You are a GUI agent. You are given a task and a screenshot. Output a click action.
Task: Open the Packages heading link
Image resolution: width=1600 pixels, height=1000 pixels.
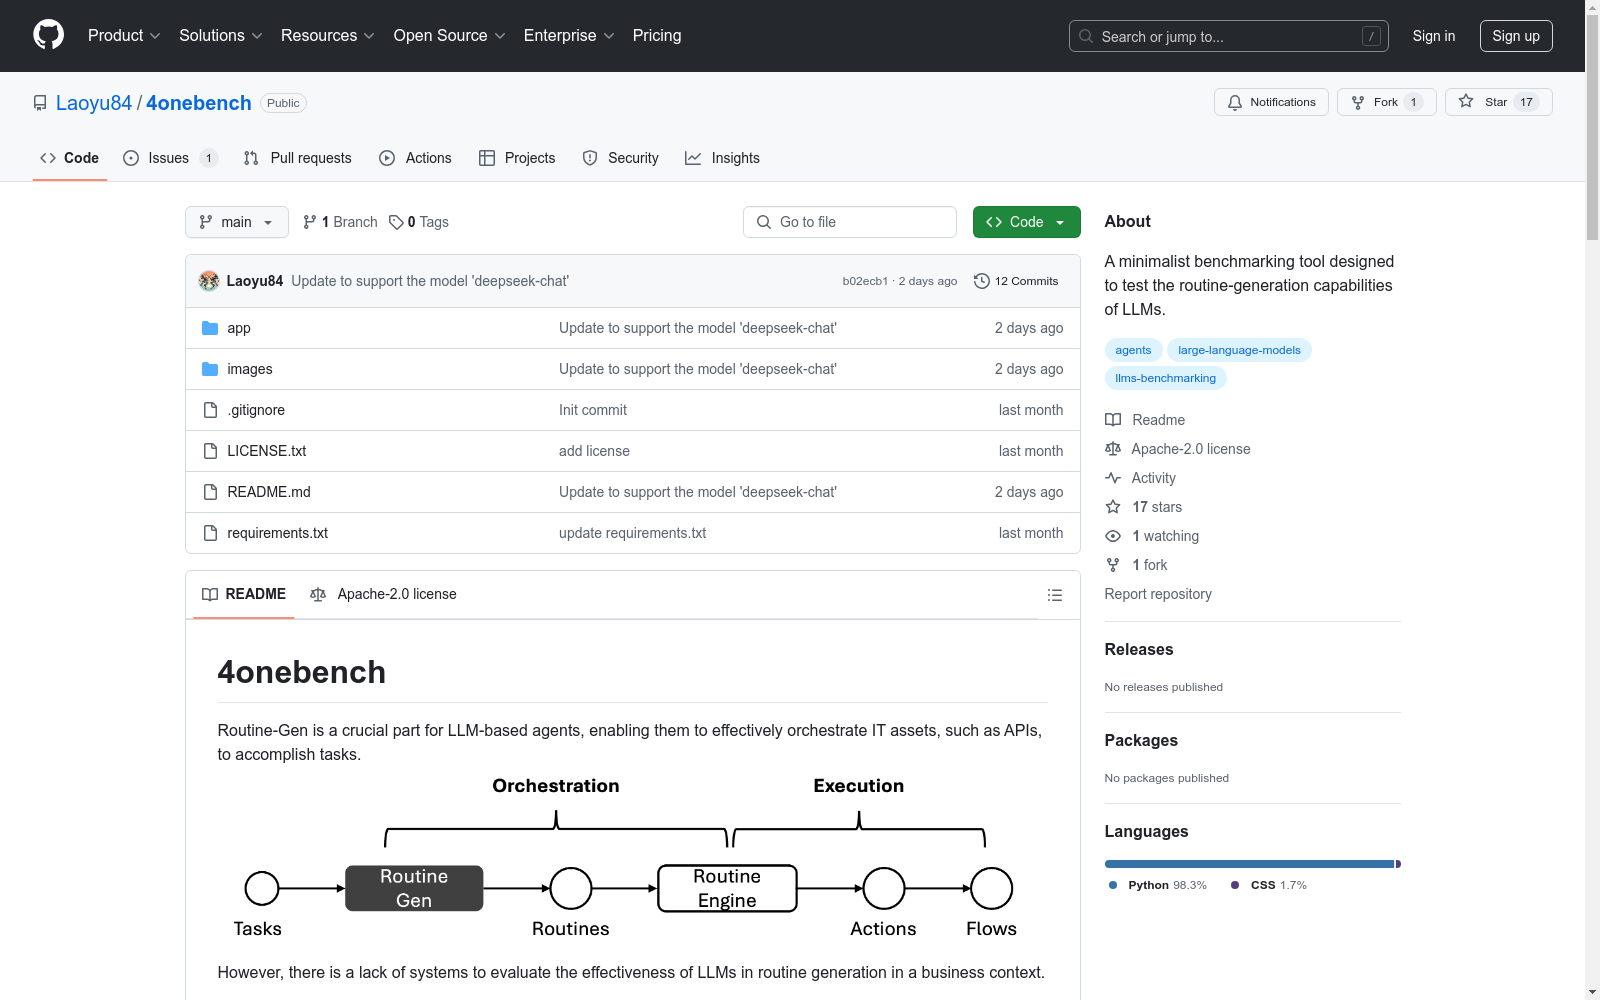pos(1141,740)
